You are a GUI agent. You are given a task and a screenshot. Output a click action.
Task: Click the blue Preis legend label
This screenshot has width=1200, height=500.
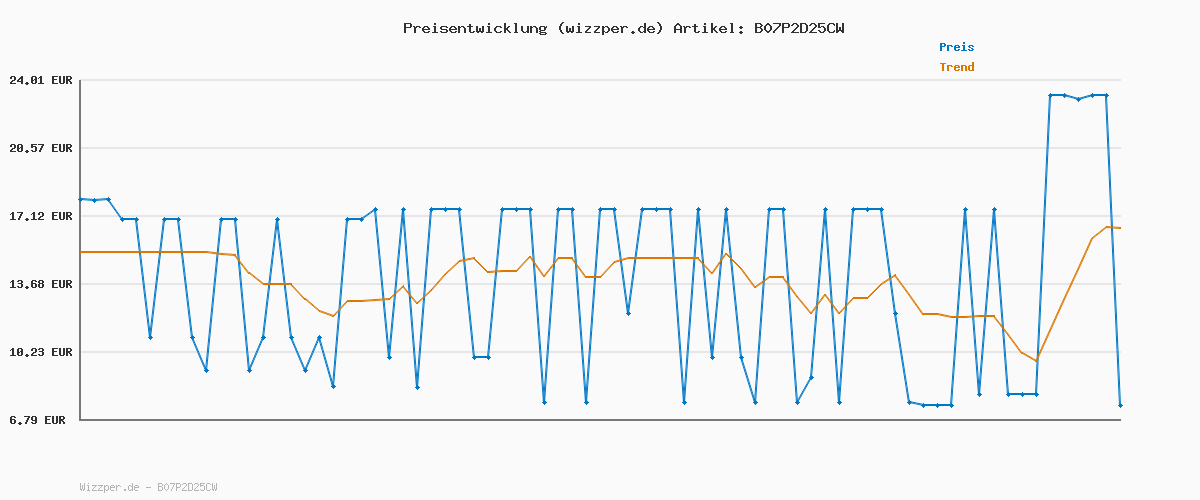pos(956,47)
